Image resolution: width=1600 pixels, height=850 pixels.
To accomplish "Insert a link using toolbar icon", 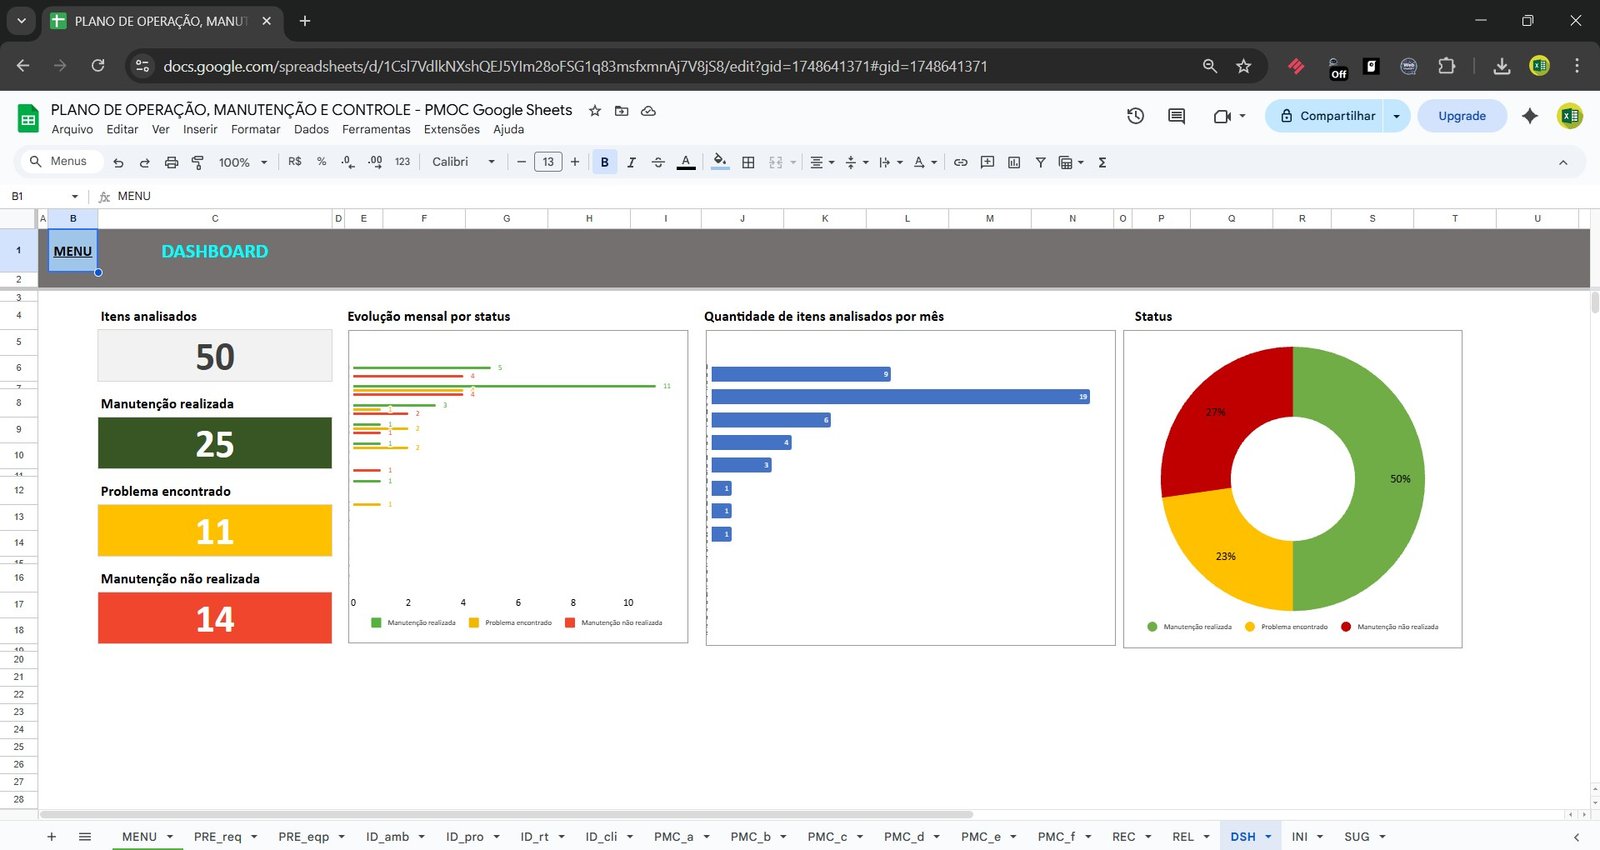I will click(x=960, y=162).
